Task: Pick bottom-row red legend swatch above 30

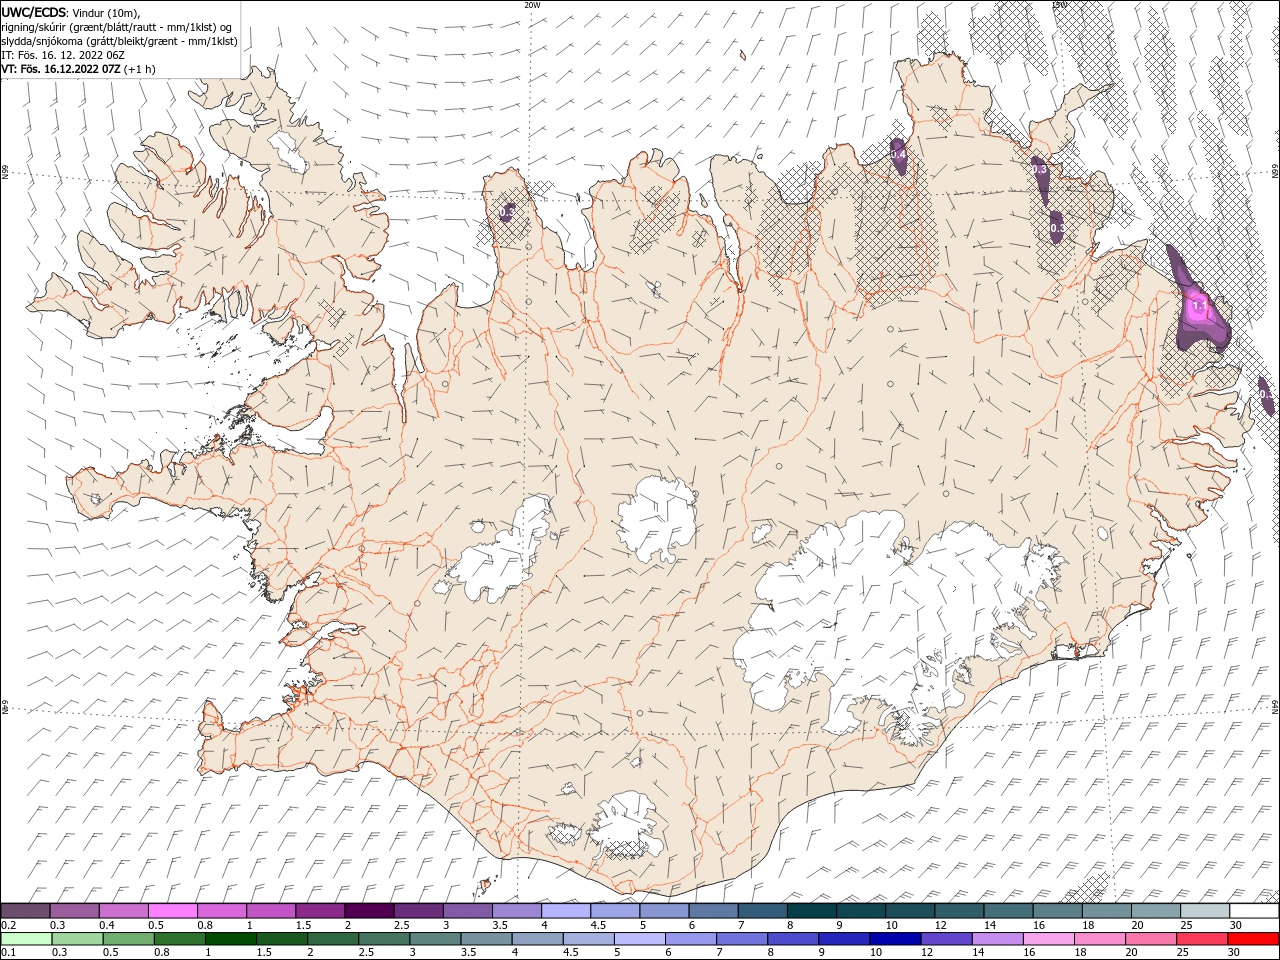Action: click(x=1252, y=939)
